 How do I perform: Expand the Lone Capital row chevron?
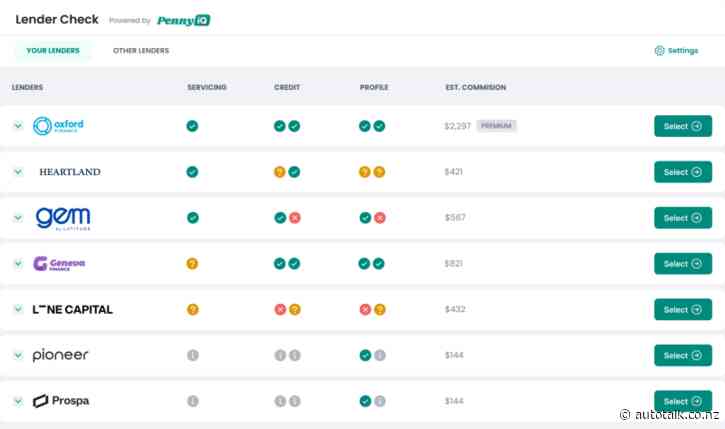18,309
